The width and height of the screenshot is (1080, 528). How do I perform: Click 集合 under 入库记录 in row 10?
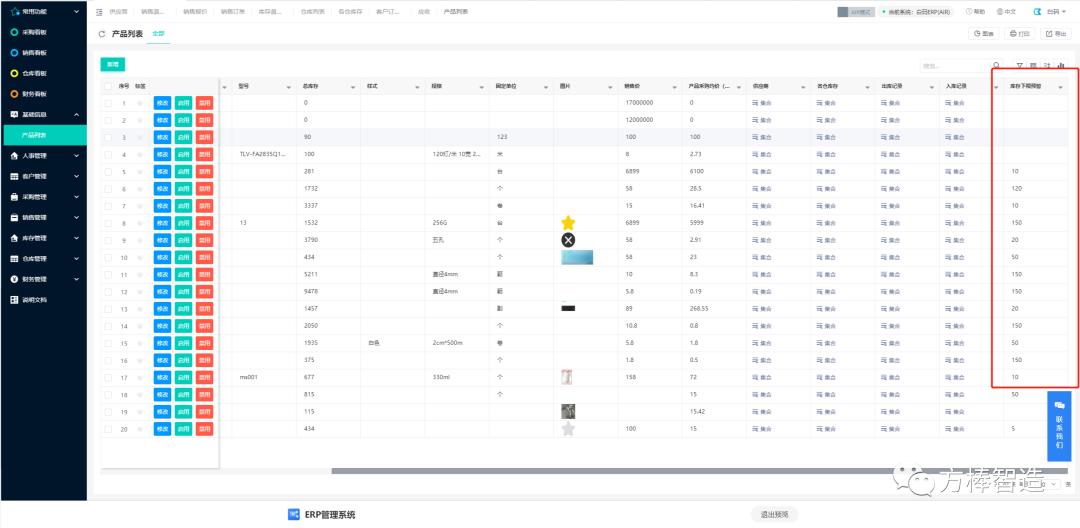point(955,257)
